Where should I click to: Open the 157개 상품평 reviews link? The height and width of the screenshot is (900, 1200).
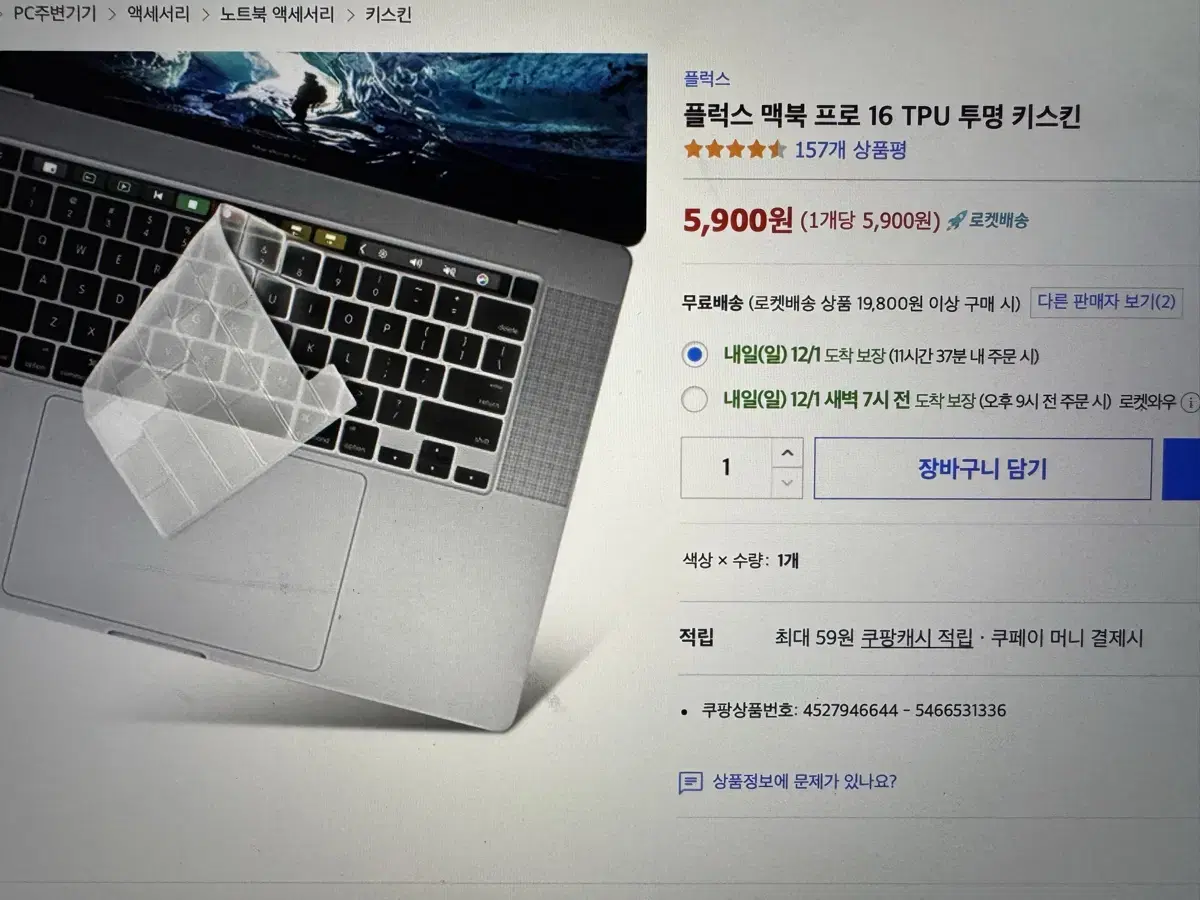[x=850, y=151]
